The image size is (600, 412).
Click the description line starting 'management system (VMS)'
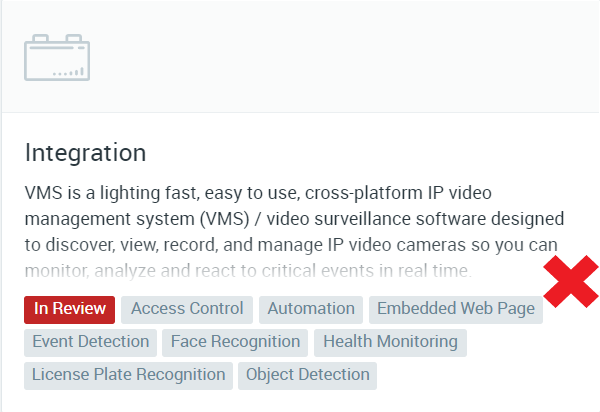click(294, 219)
